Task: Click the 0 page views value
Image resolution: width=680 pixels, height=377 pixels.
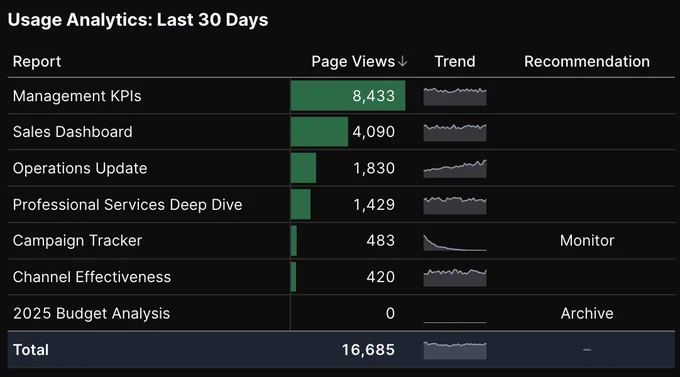Action: [x=390, y=314]
